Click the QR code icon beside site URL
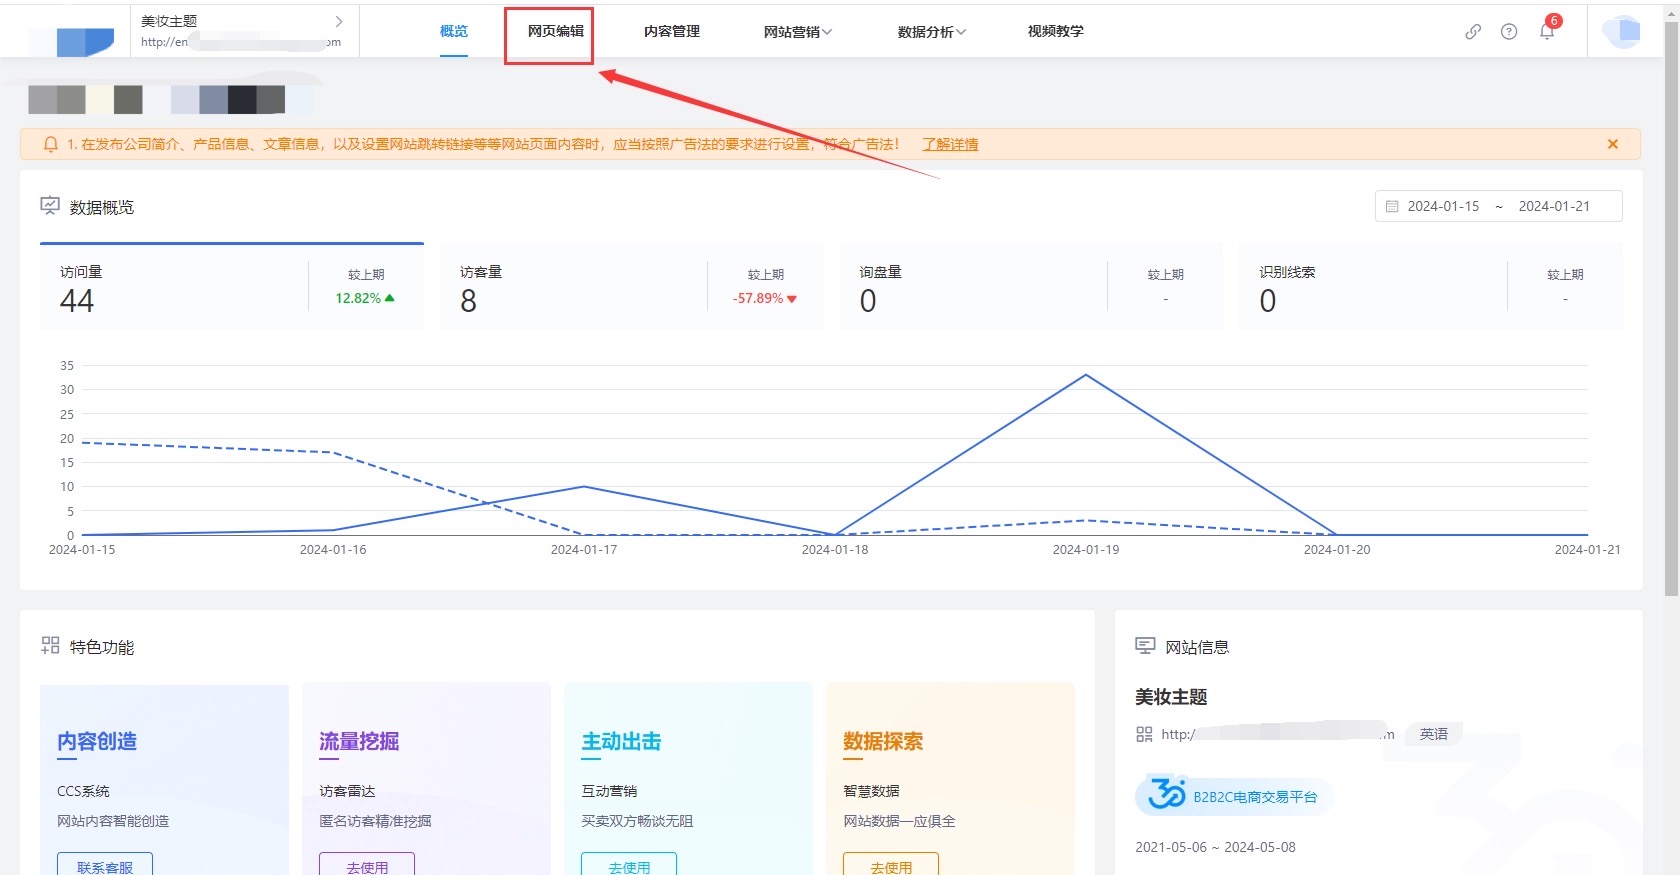Viewport: 1680px width, 875px height. click(1144, 734)
